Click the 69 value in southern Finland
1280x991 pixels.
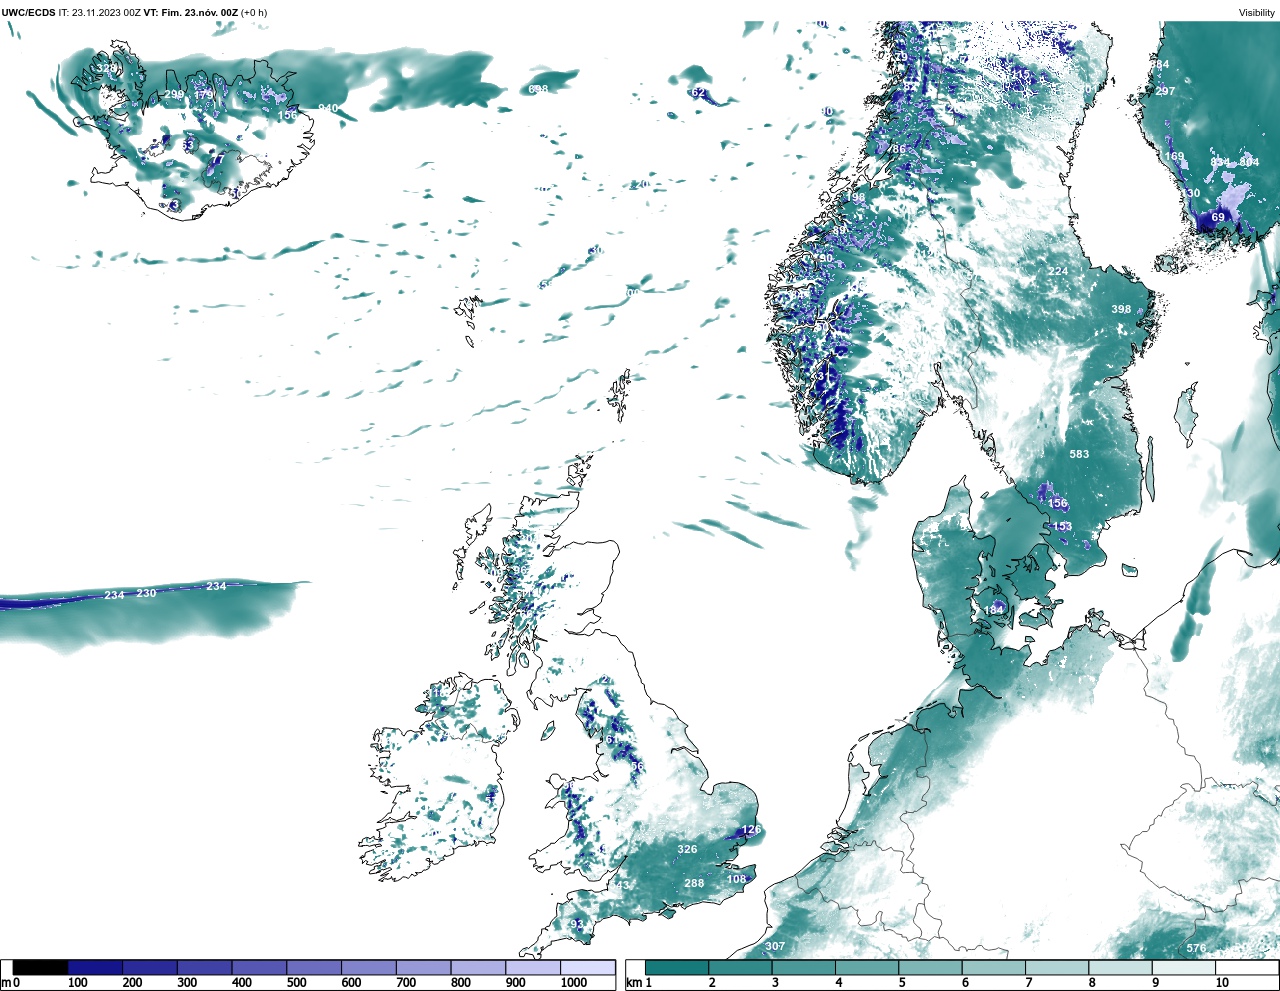1218,217
